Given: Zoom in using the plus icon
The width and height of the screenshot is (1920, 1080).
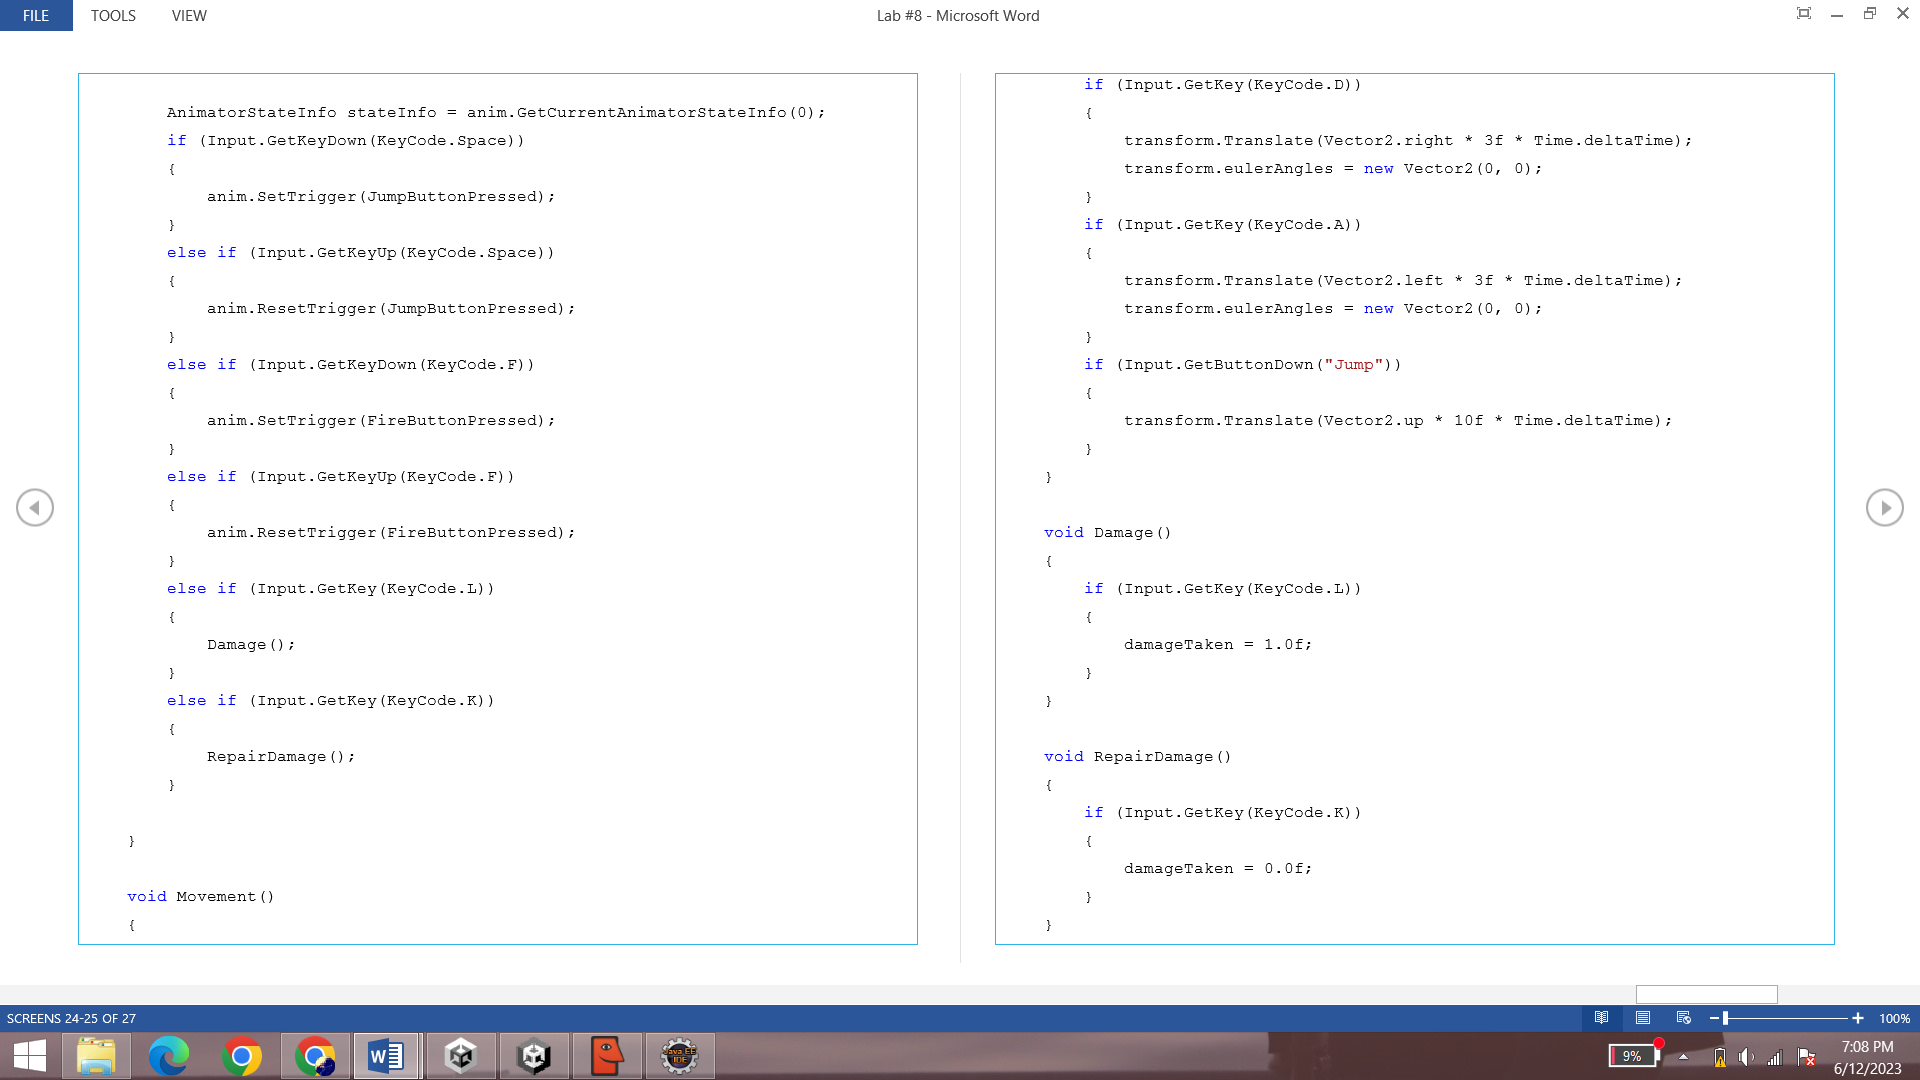Looking at the screenshot, I should [1858, 1018].
